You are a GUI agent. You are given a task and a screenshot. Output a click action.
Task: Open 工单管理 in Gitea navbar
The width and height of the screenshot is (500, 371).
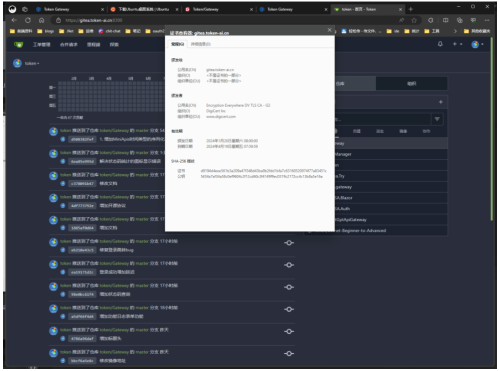41,45
